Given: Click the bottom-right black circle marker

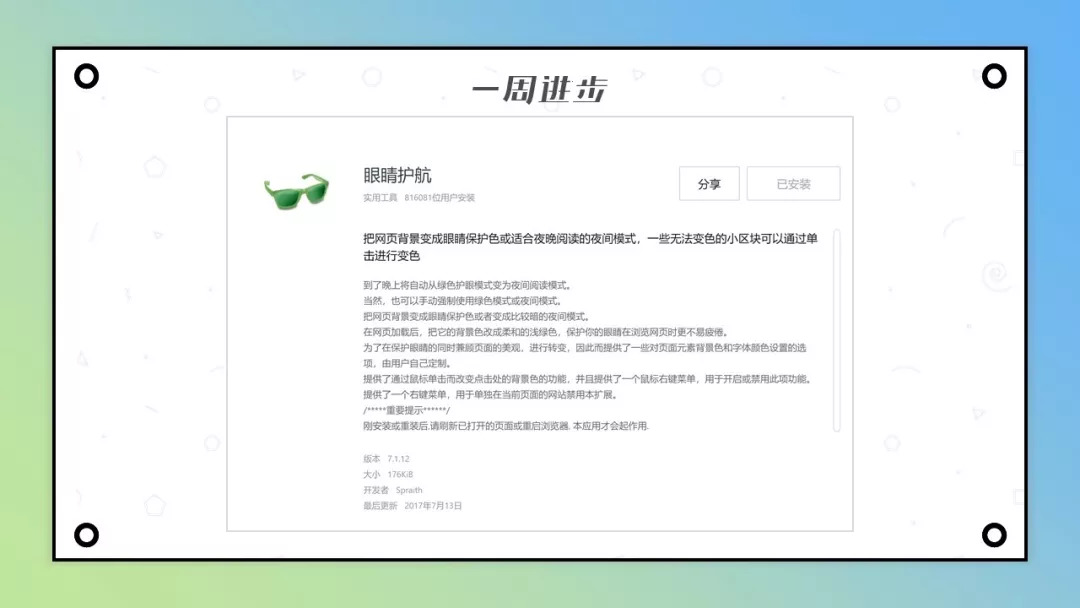Looking at the screenshot, I should tap(993, 533).
